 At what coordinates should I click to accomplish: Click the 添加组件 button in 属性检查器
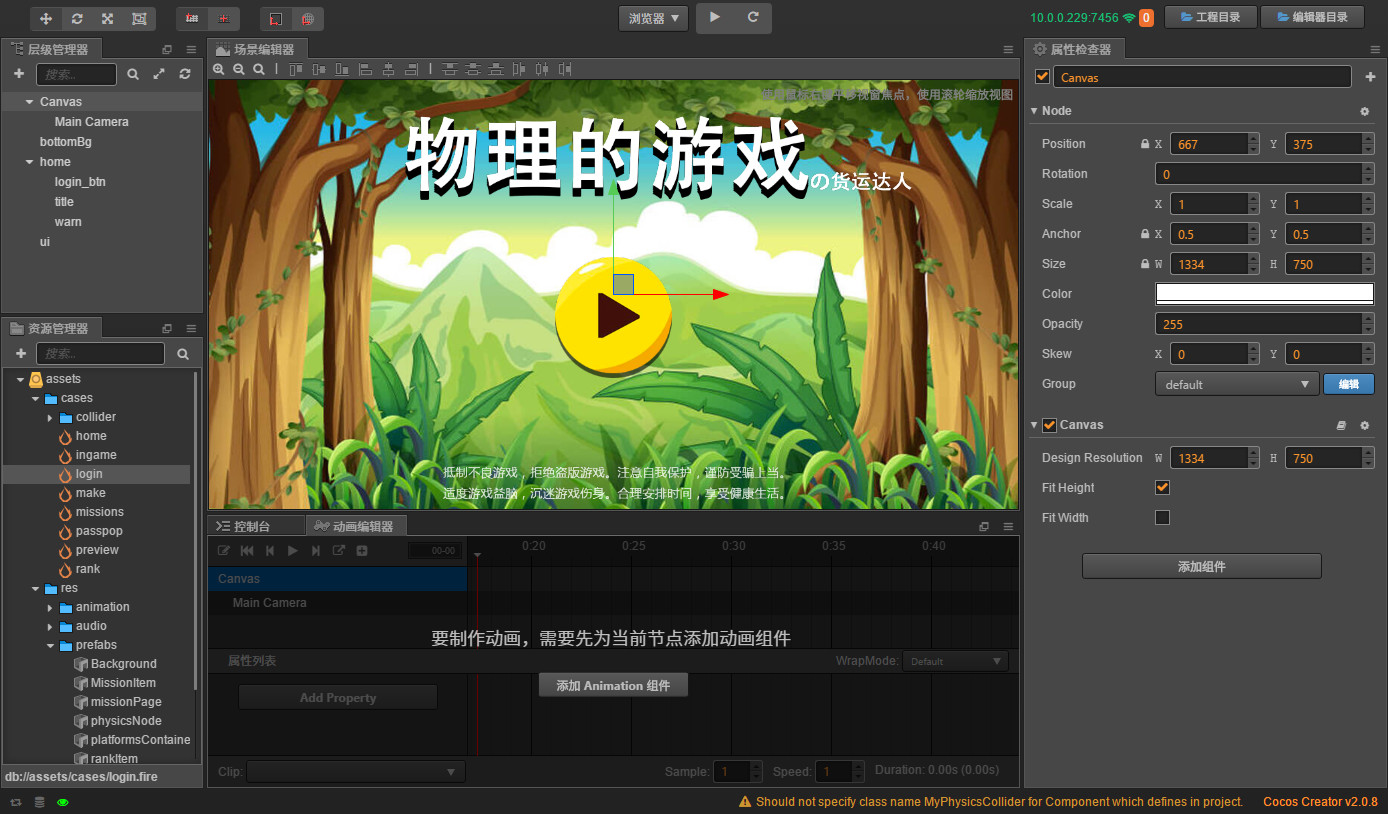tap(1201, 566)
